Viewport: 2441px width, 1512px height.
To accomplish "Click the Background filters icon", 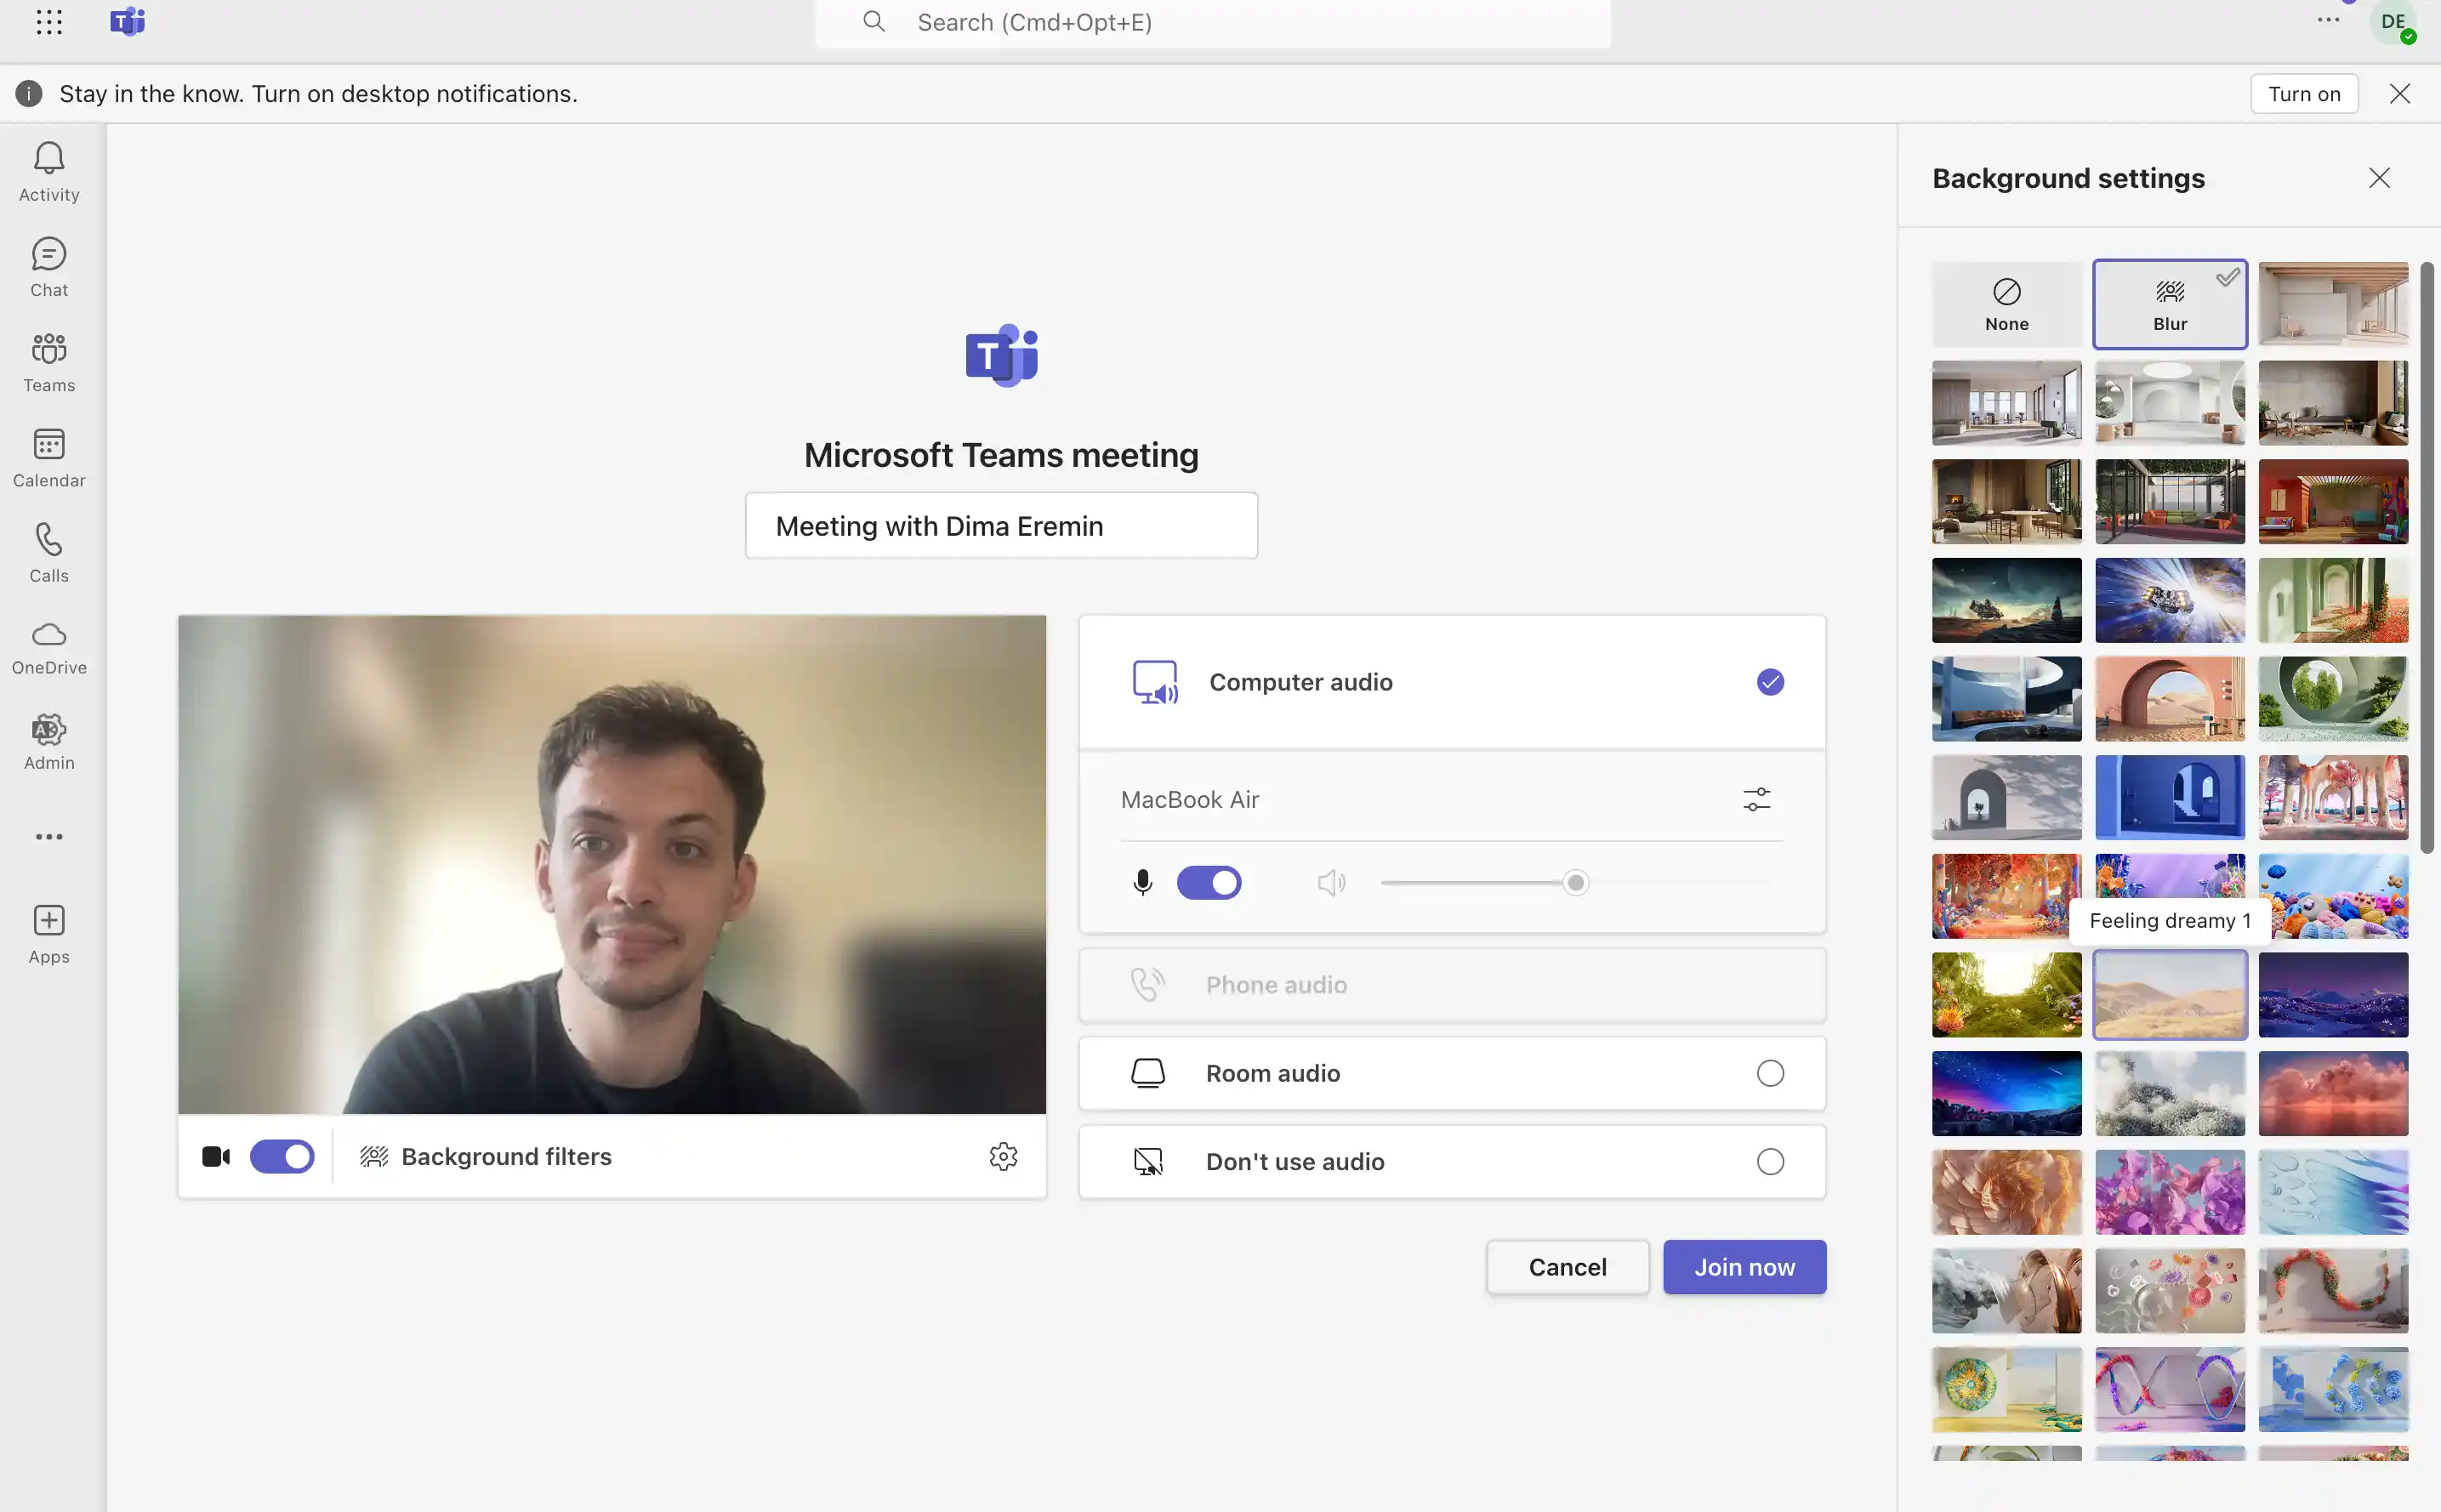I will click(372, 1157).
